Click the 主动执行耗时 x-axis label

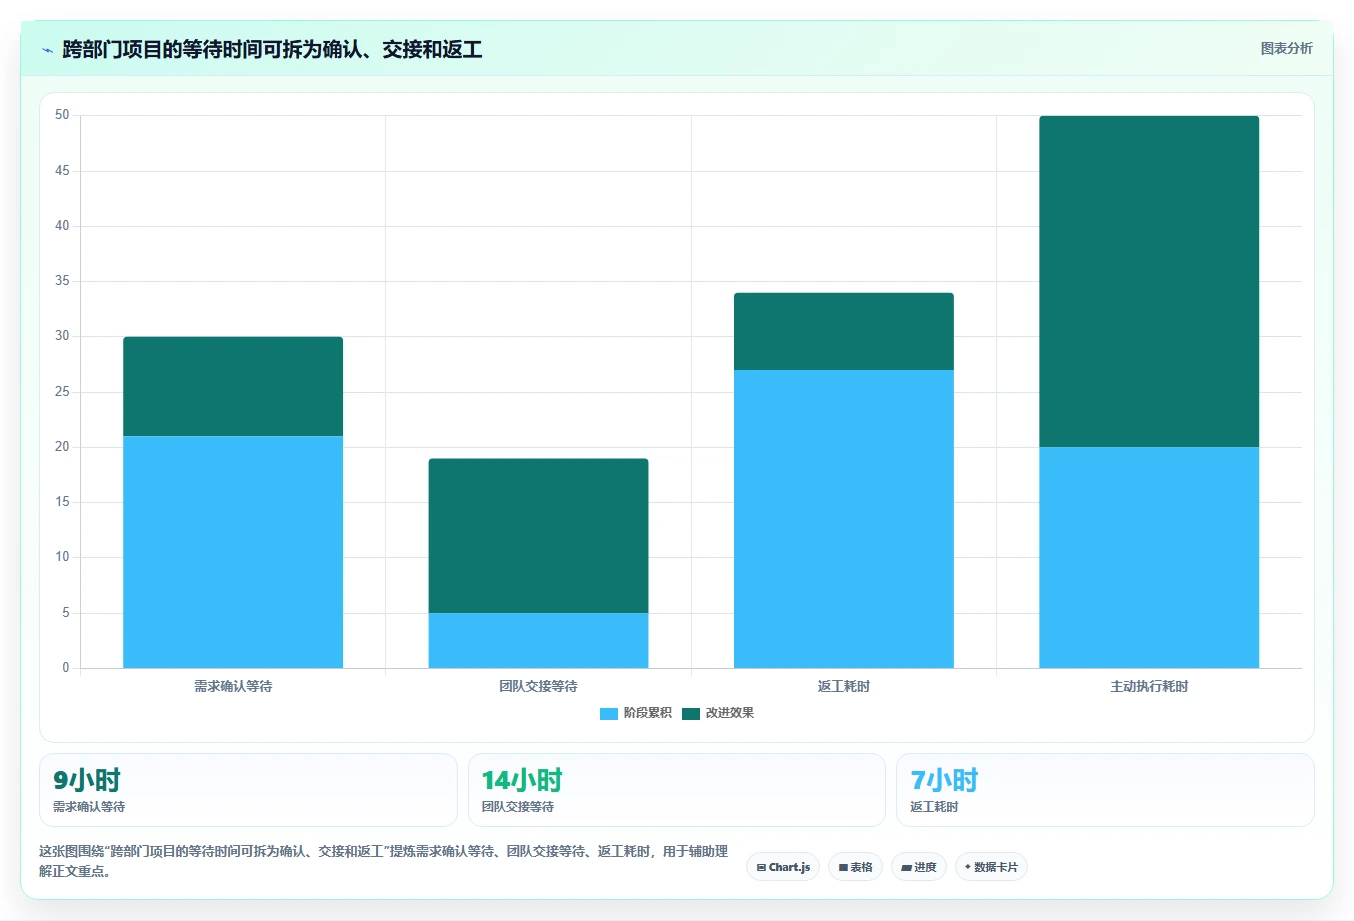[1149, 686]
